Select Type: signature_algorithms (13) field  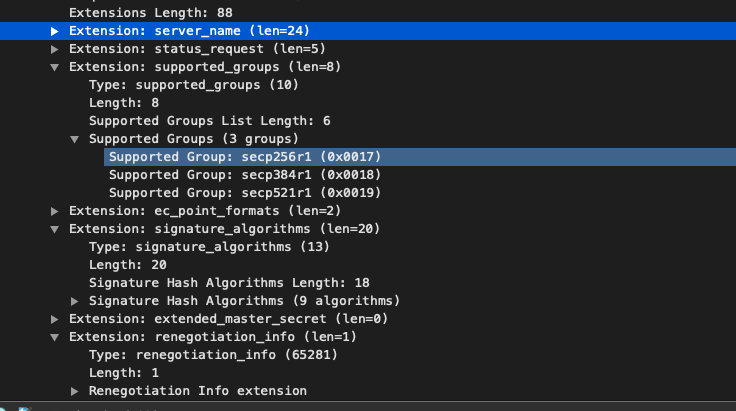pos(209,247)
